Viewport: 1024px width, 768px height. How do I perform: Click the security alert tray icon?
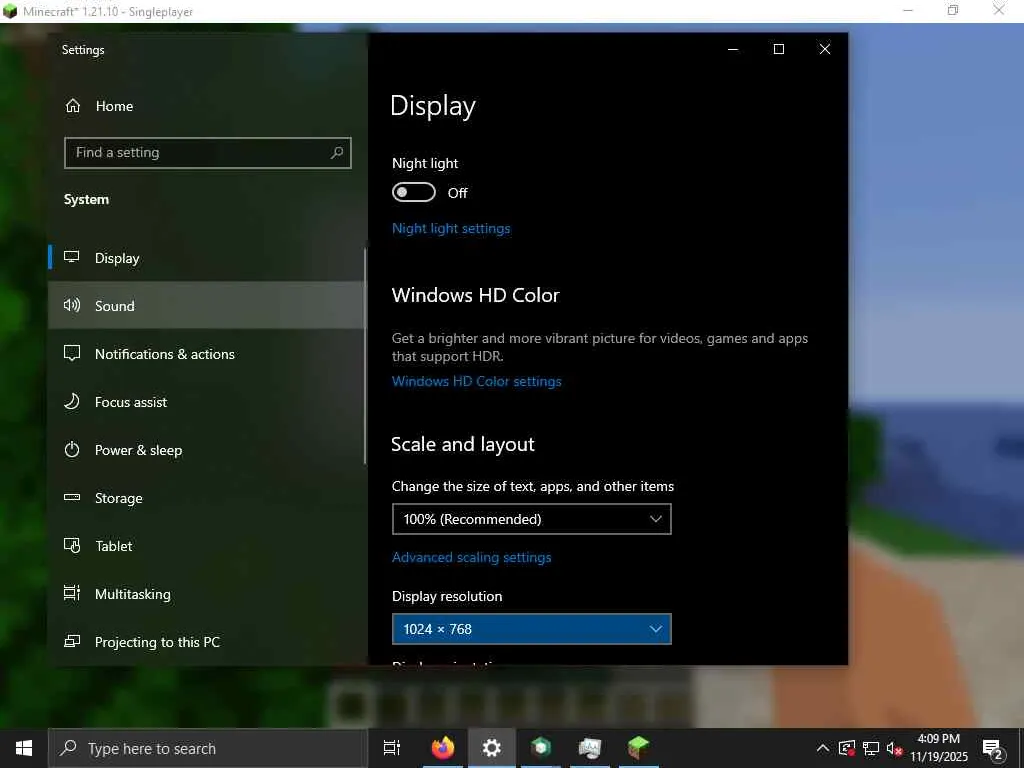pyautogui.click(x=847, y=748)
